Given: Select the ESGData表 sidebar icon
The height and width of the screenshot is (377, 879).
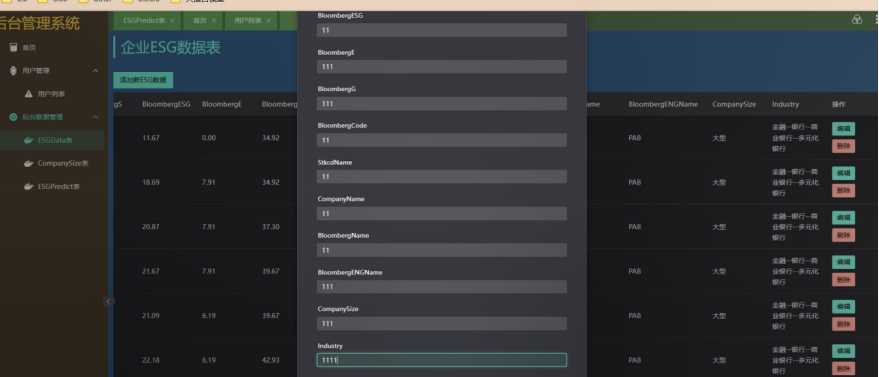Looking at the screenshot, I should pyautogui.click(x=29, y=140).
